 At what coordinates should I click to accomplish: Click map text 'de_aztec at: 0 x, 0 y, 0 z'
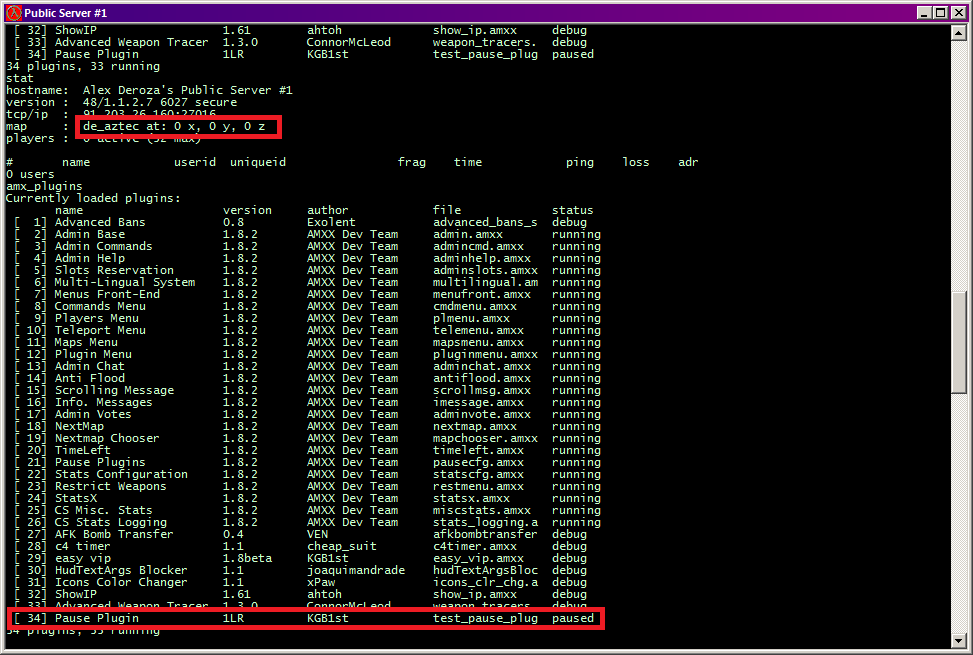[174, 126]
